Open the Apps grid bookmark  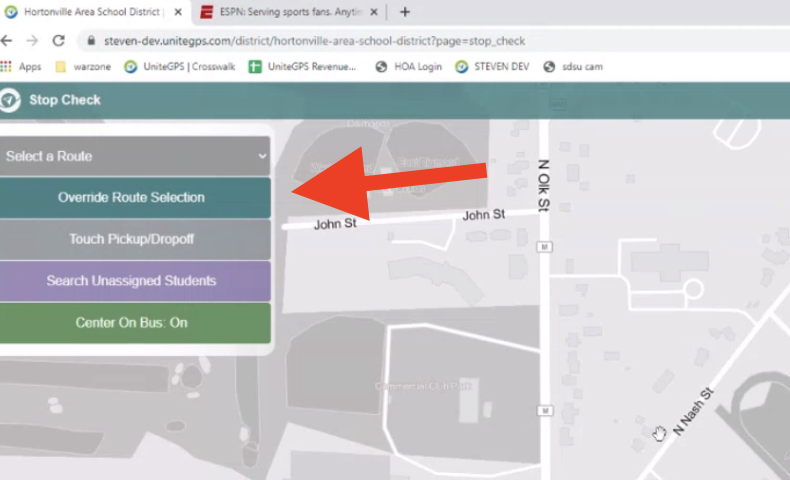pyautogui.click(x=21, y=66)
